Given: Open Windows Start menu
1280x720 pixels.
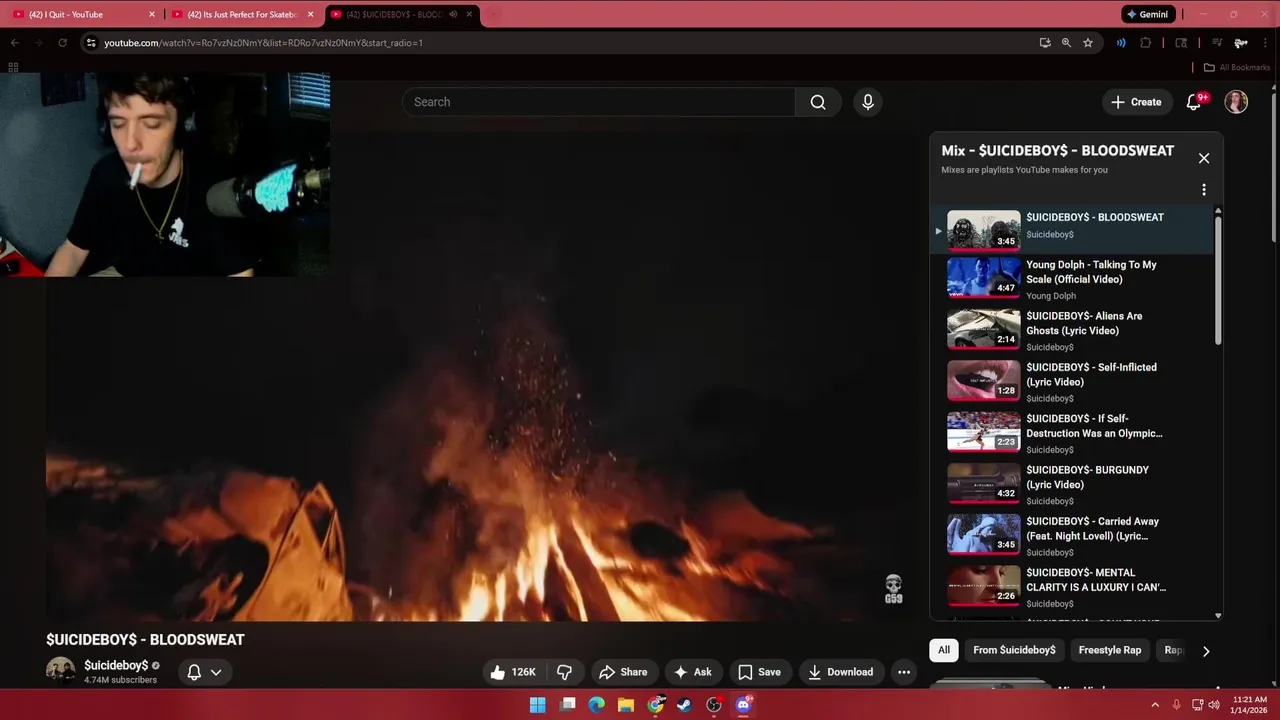Looking at the screenshot, I should 538,705.
